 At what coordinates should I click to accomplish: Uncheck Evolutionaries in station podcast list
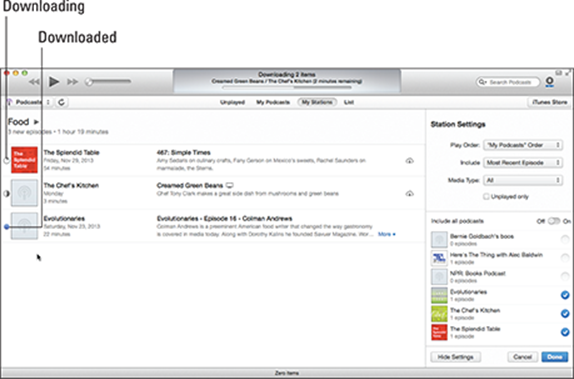point(565,295)
